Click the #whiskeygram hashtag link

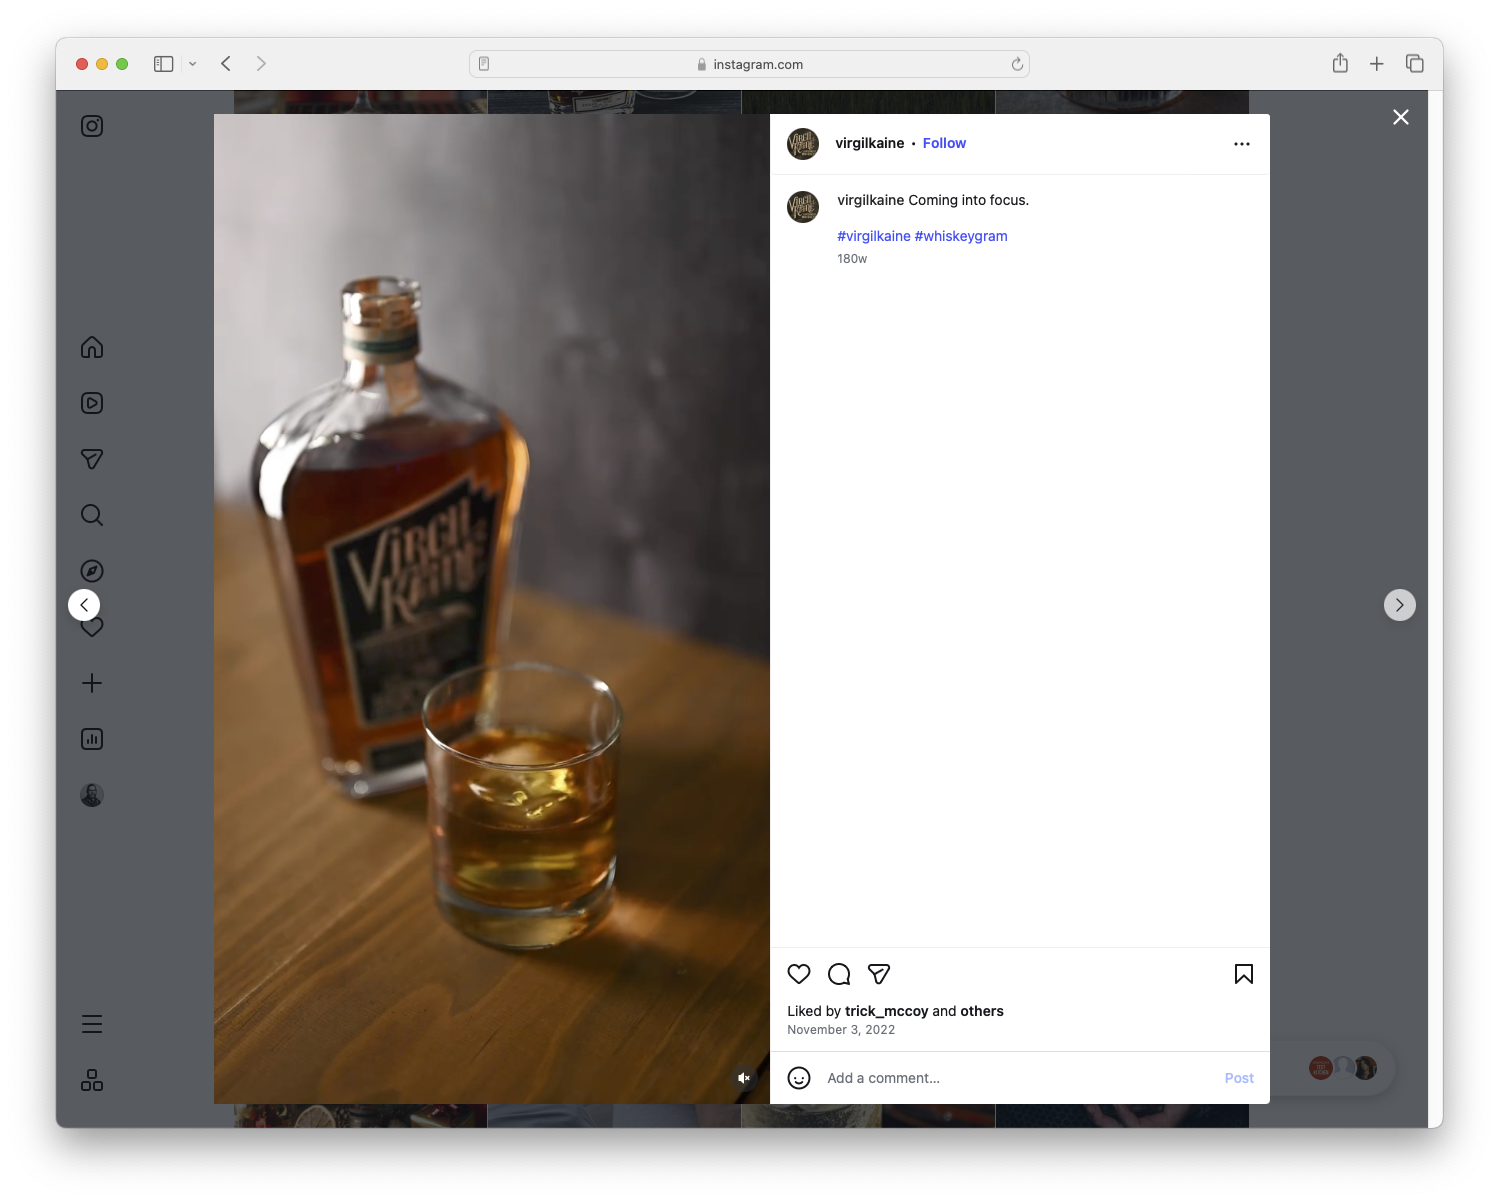pyautogui.click(x=960, y=236)
